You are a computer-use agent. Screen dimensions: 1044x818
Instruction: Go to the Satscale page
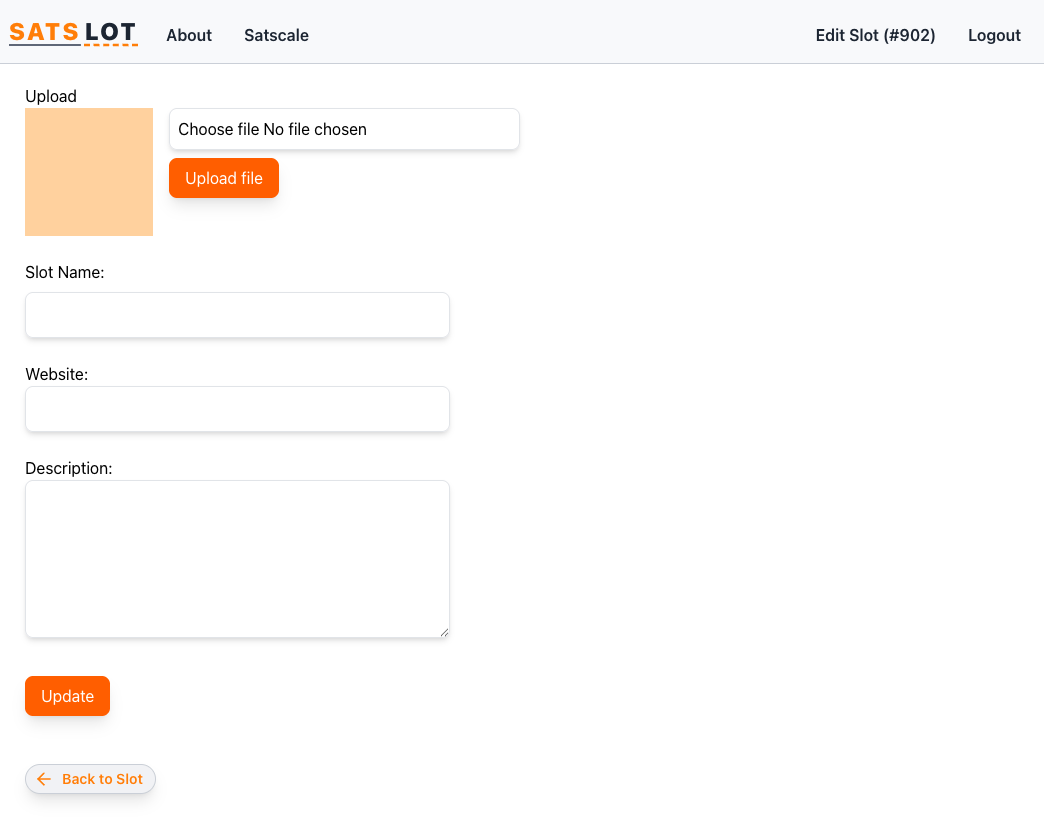click(276, 35)
